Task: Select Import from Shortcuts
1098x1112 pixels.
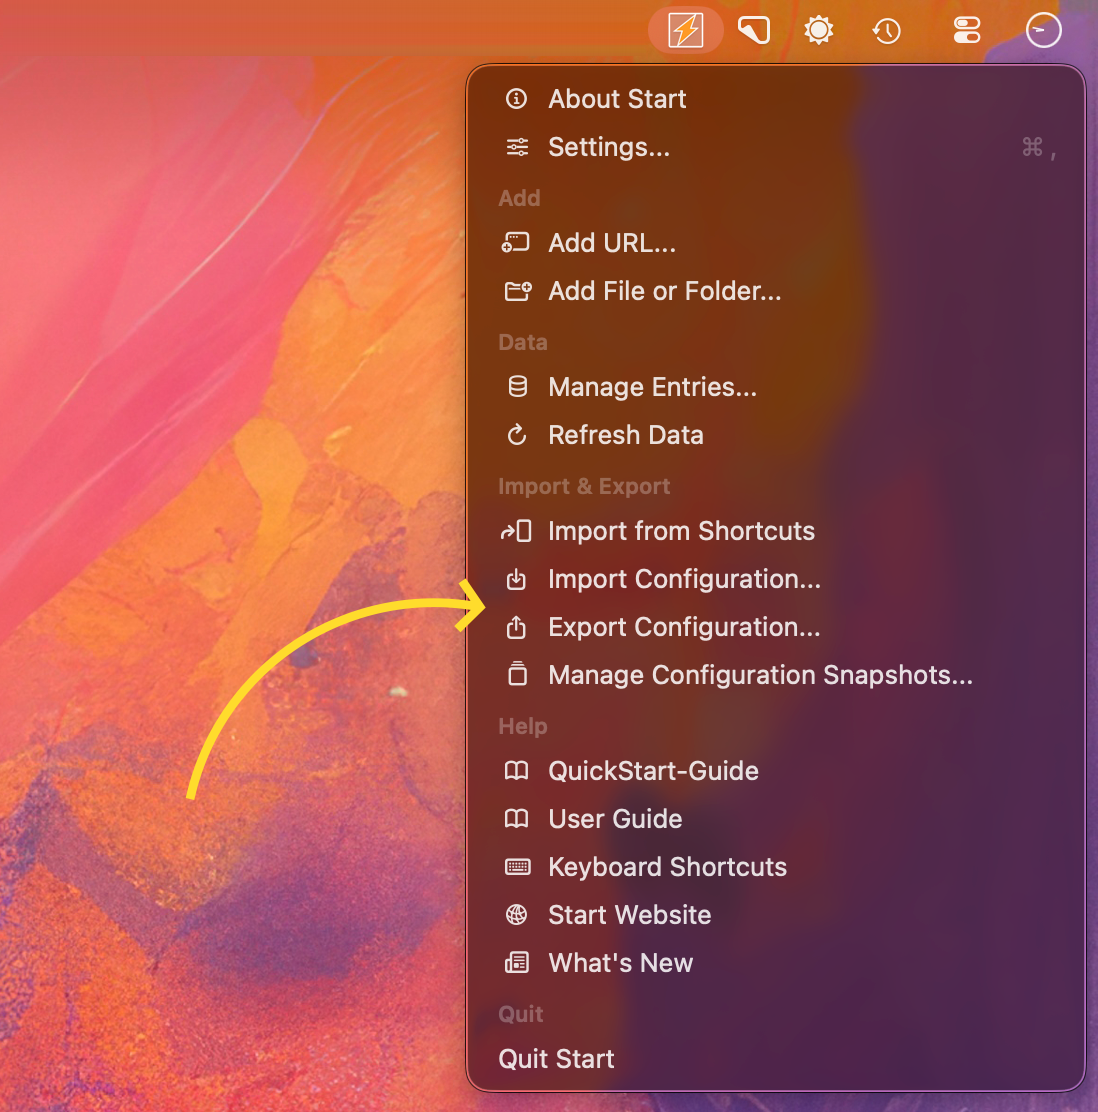Action: 681,531
